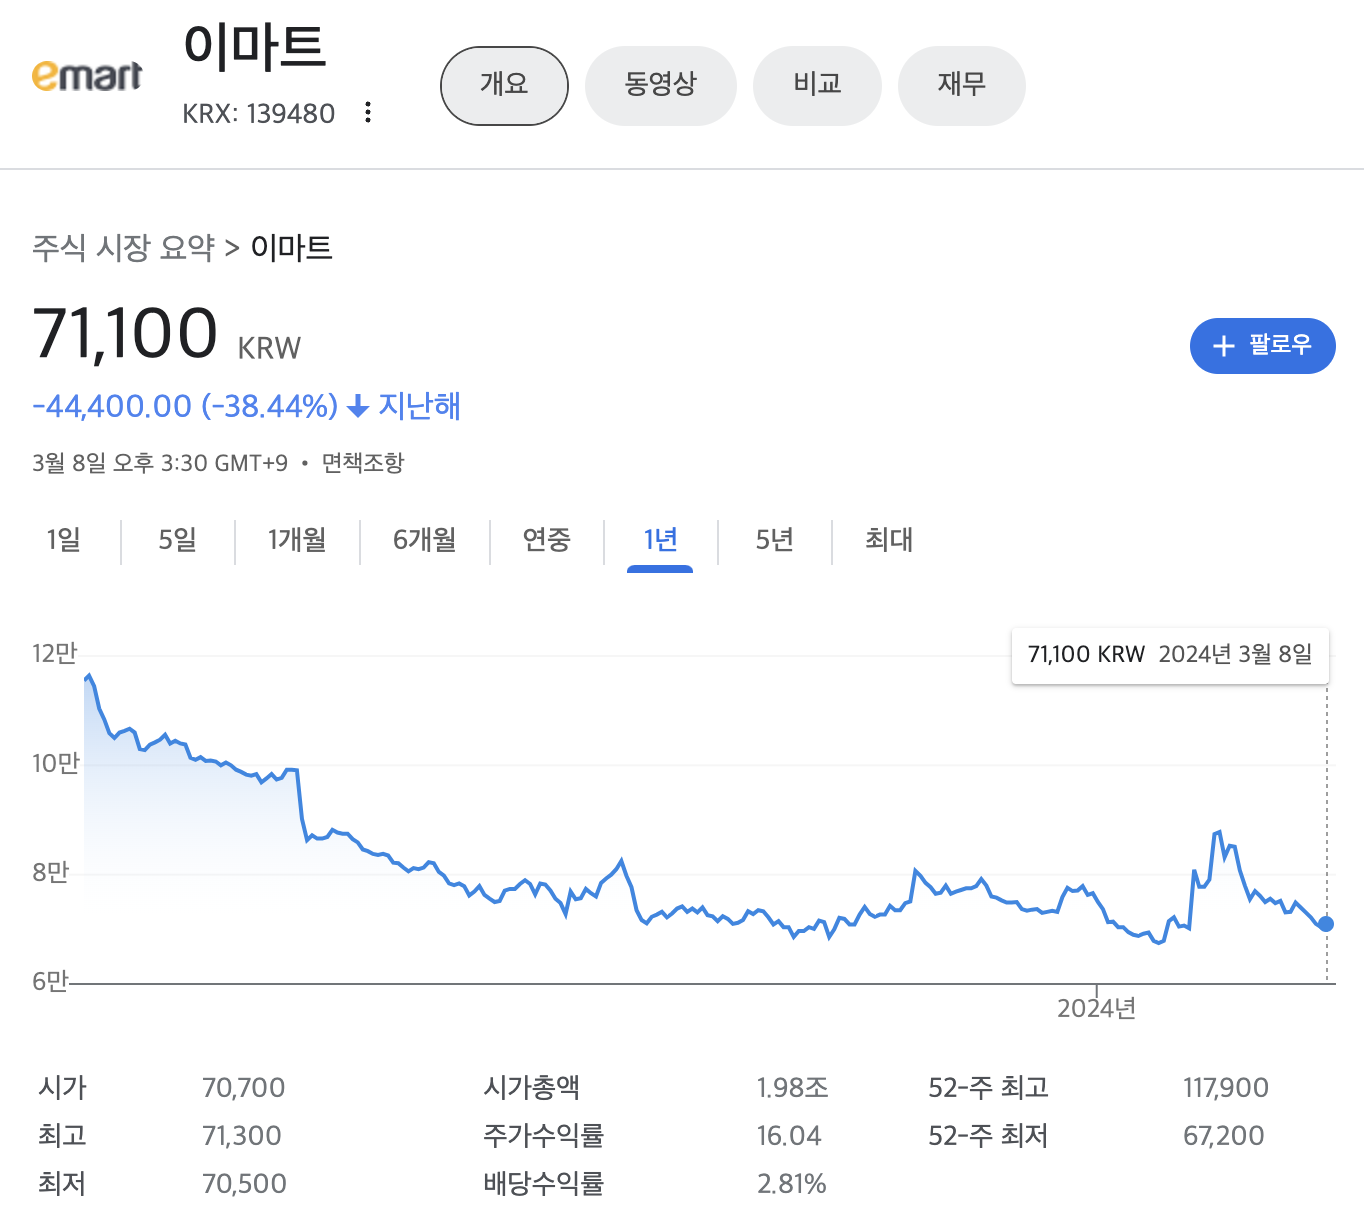The width and height of the screenshot is (1364, 1228).
Task: Click the 주가수익률 label
Action: coord(544,1136)
